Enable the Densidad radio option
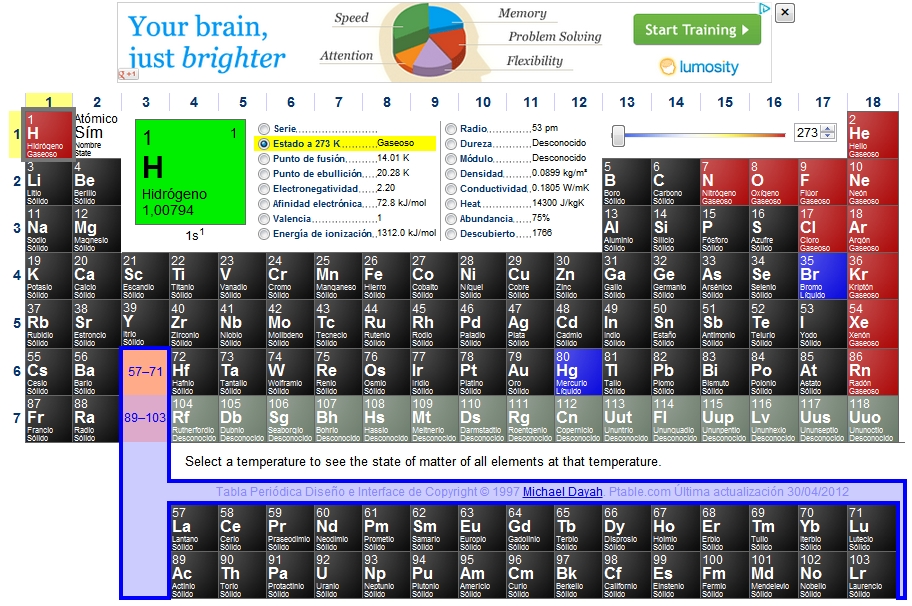912x606 pixels. pyautogui.click(x=451, y=173)
